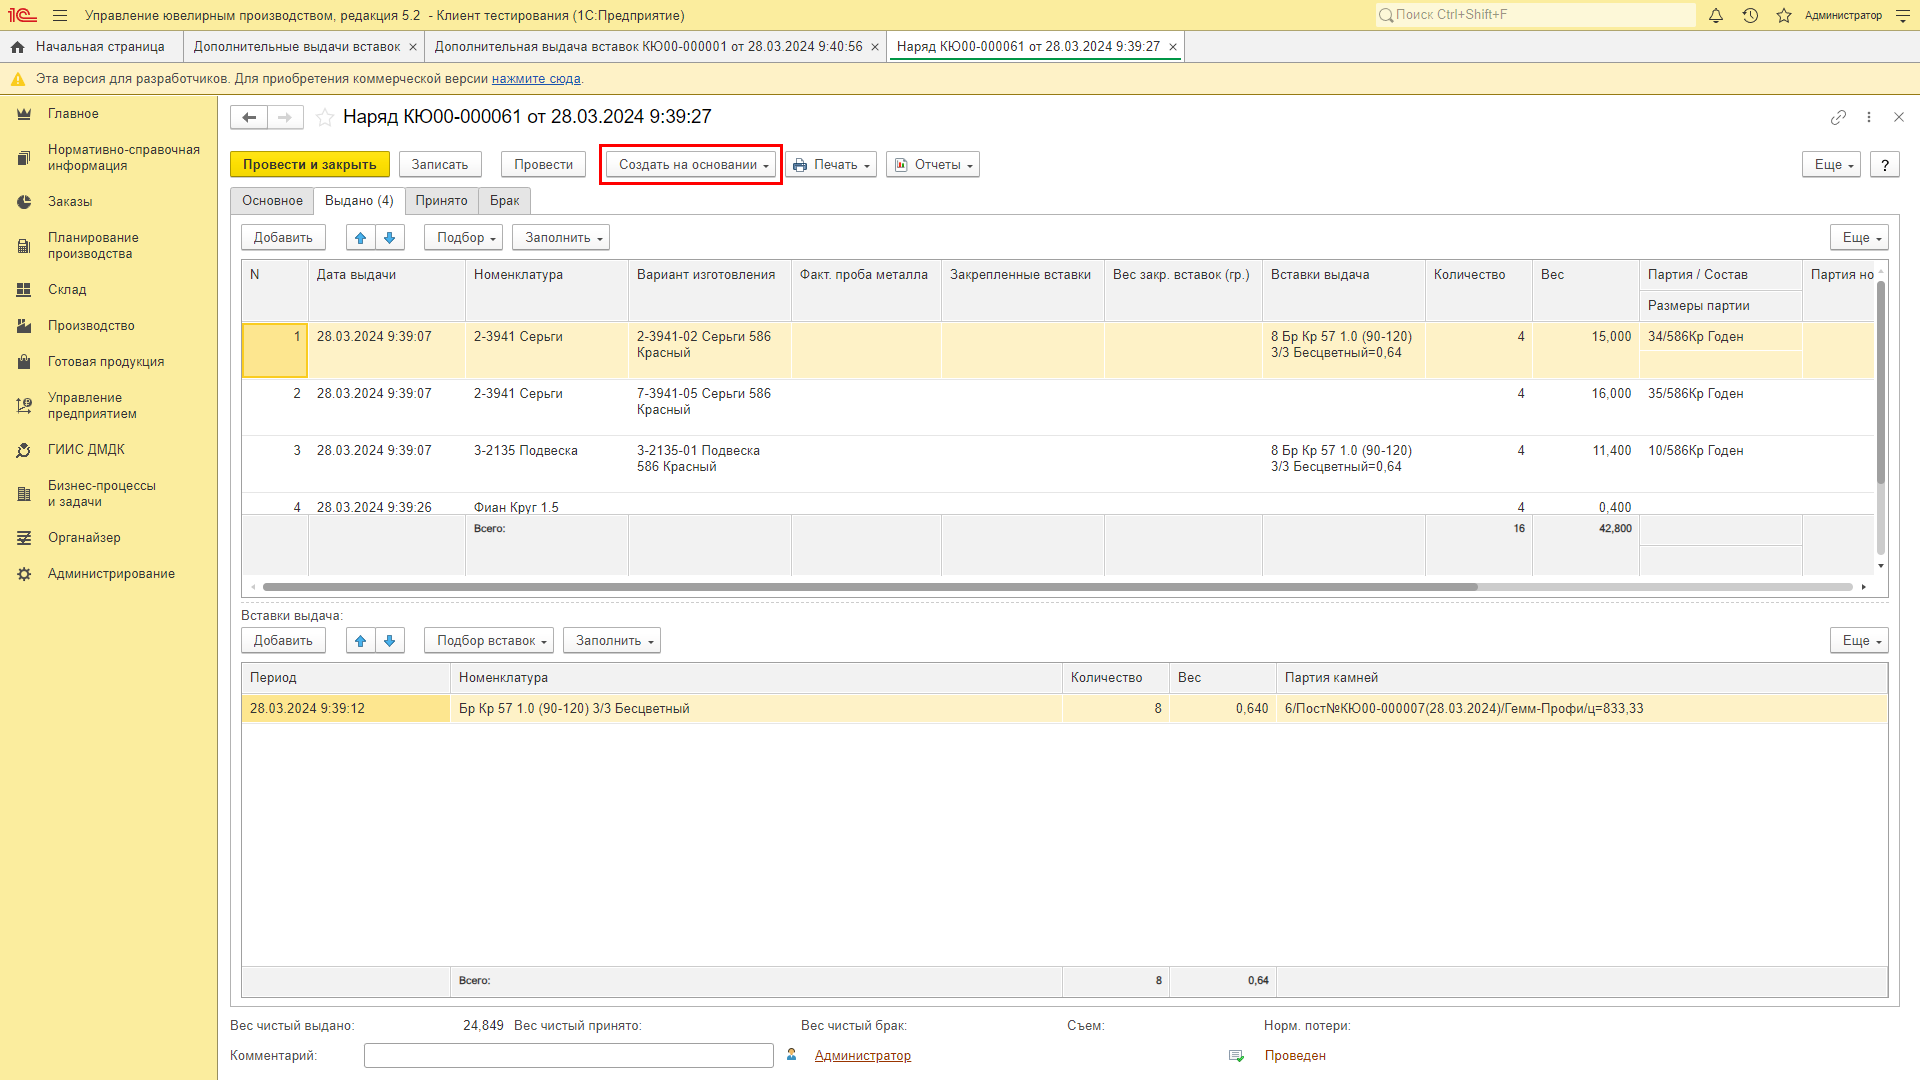Go forward with right arrow button
Screen dimensions: 1920x1080
point(285,117)
